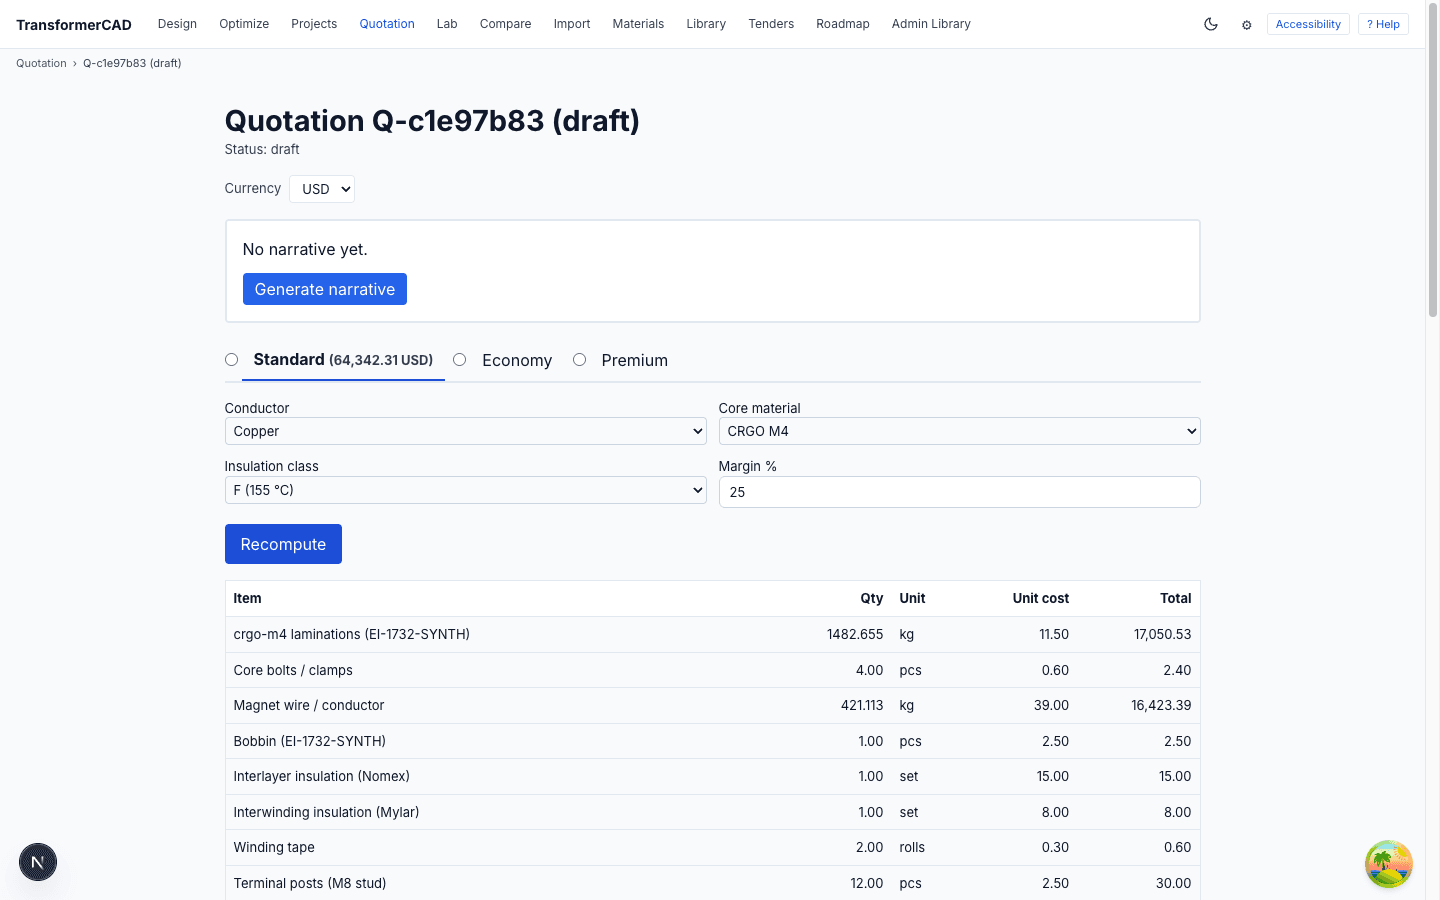
Task: Click the Recompute button
Action: [283, 544]
